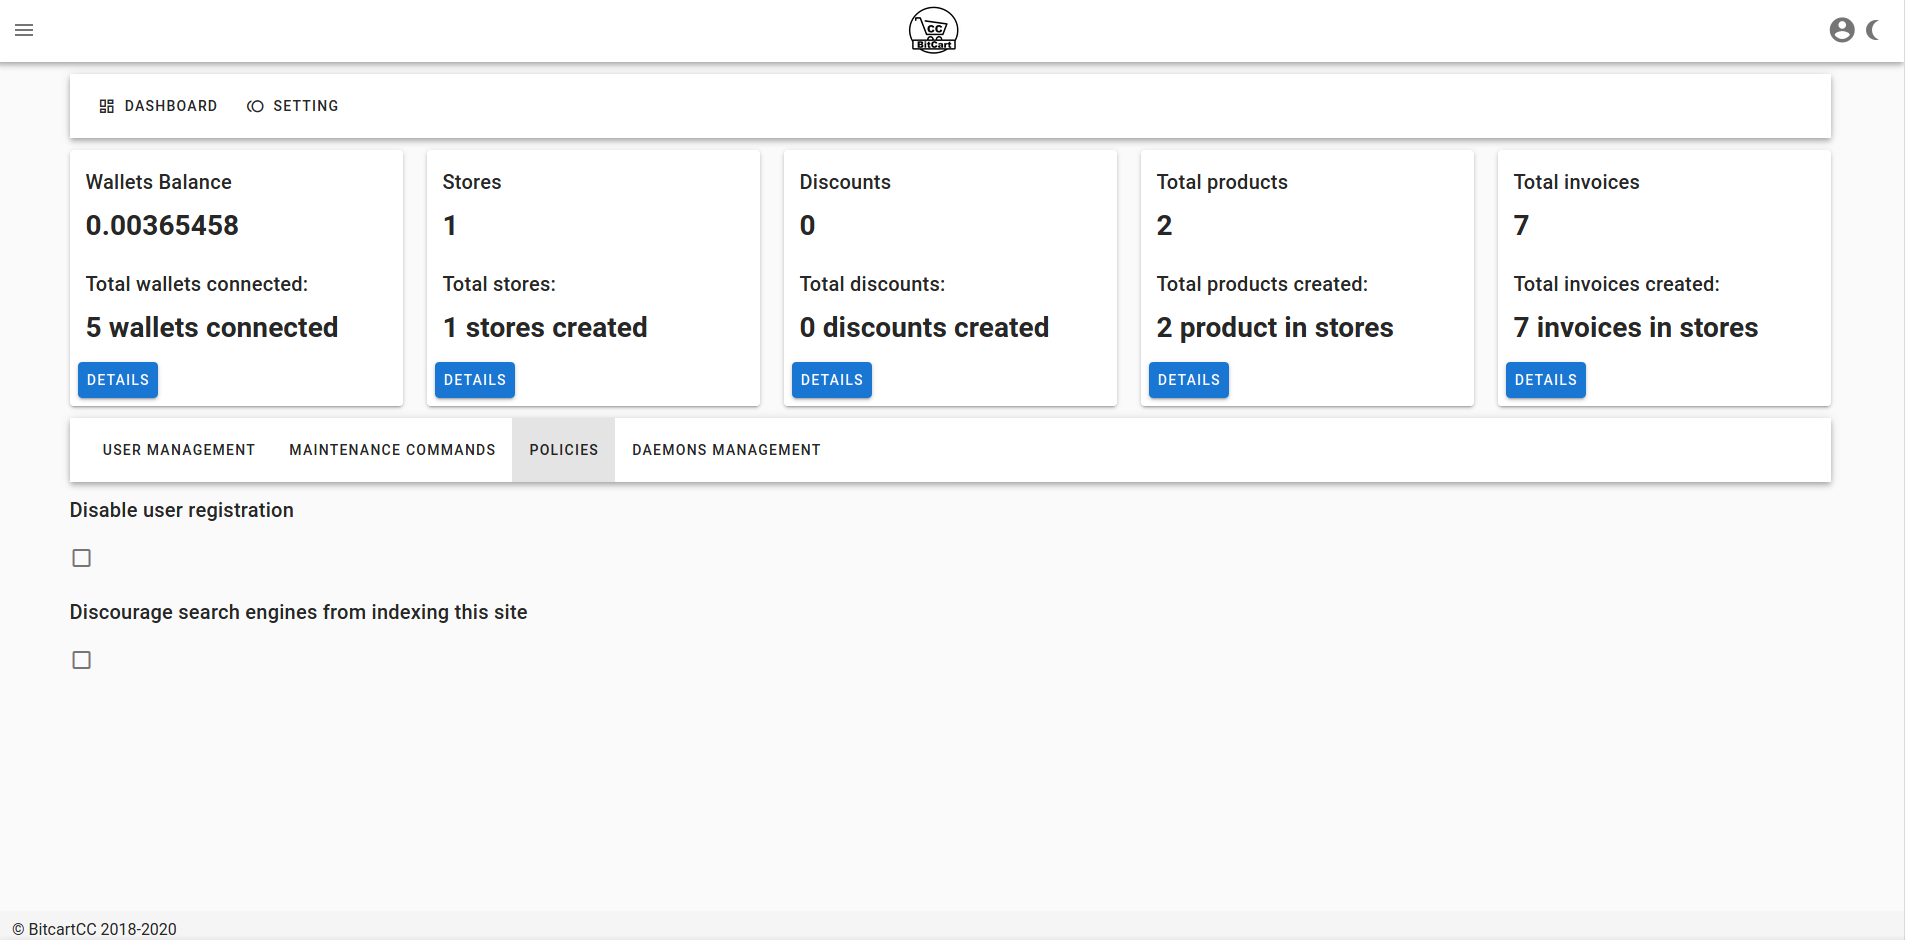Switch to the User Management tab

pyautogui.click(x=178, y=450)
